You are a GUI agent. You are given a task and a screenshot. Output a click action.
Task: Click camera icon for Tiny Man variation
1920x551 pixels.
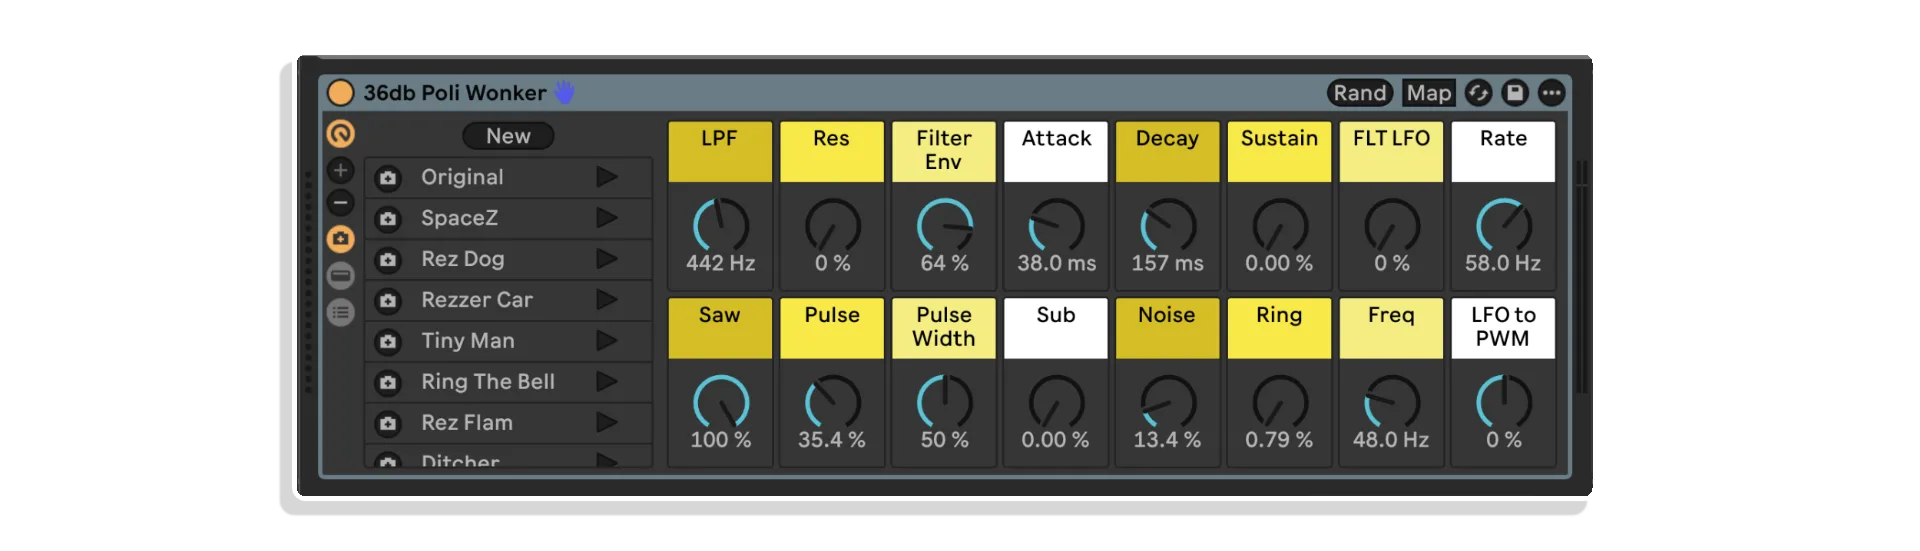pyautogui.click(x=388, y=342)
